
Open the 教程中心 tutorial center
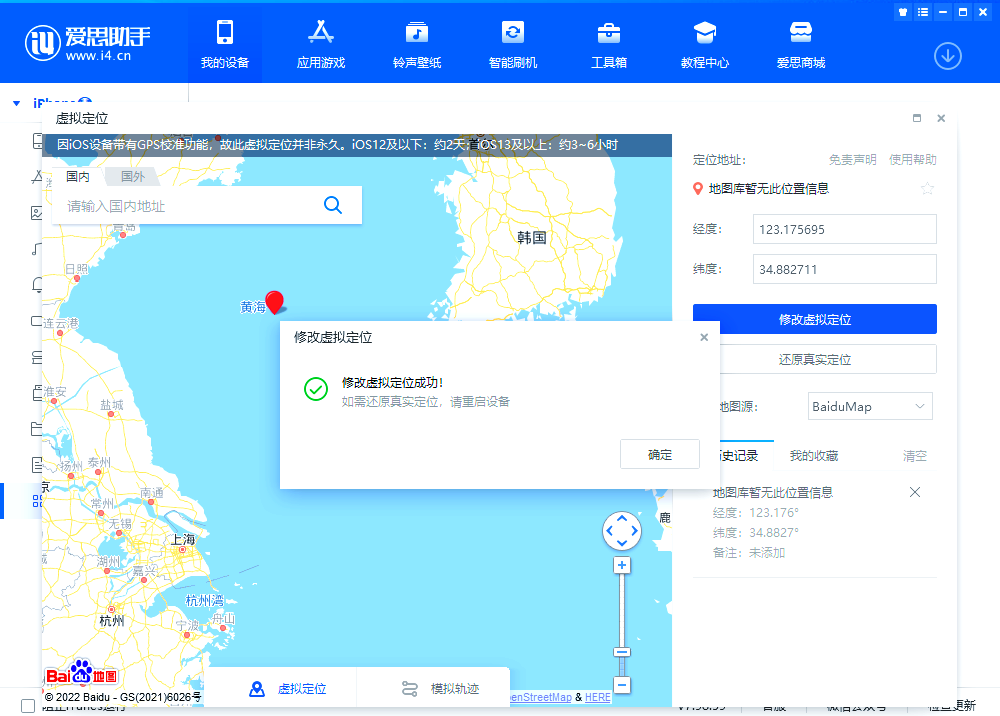(x=704, y=44)
